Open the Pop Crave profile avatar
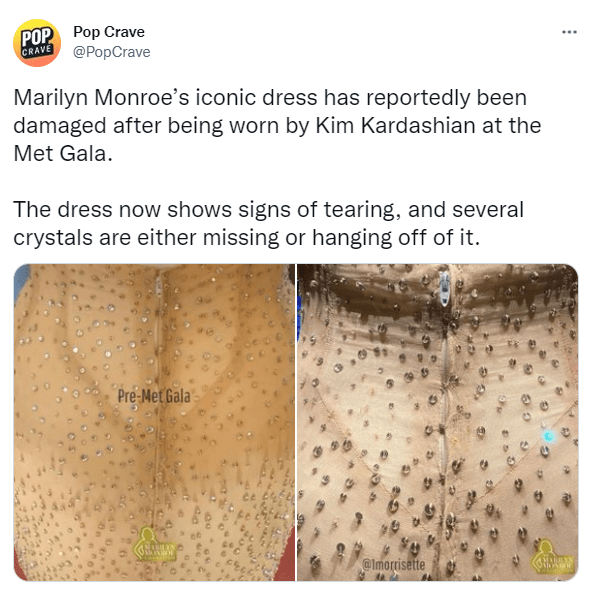Image resolution: width=595 pixels, height=594 pixels. (37, 43)
